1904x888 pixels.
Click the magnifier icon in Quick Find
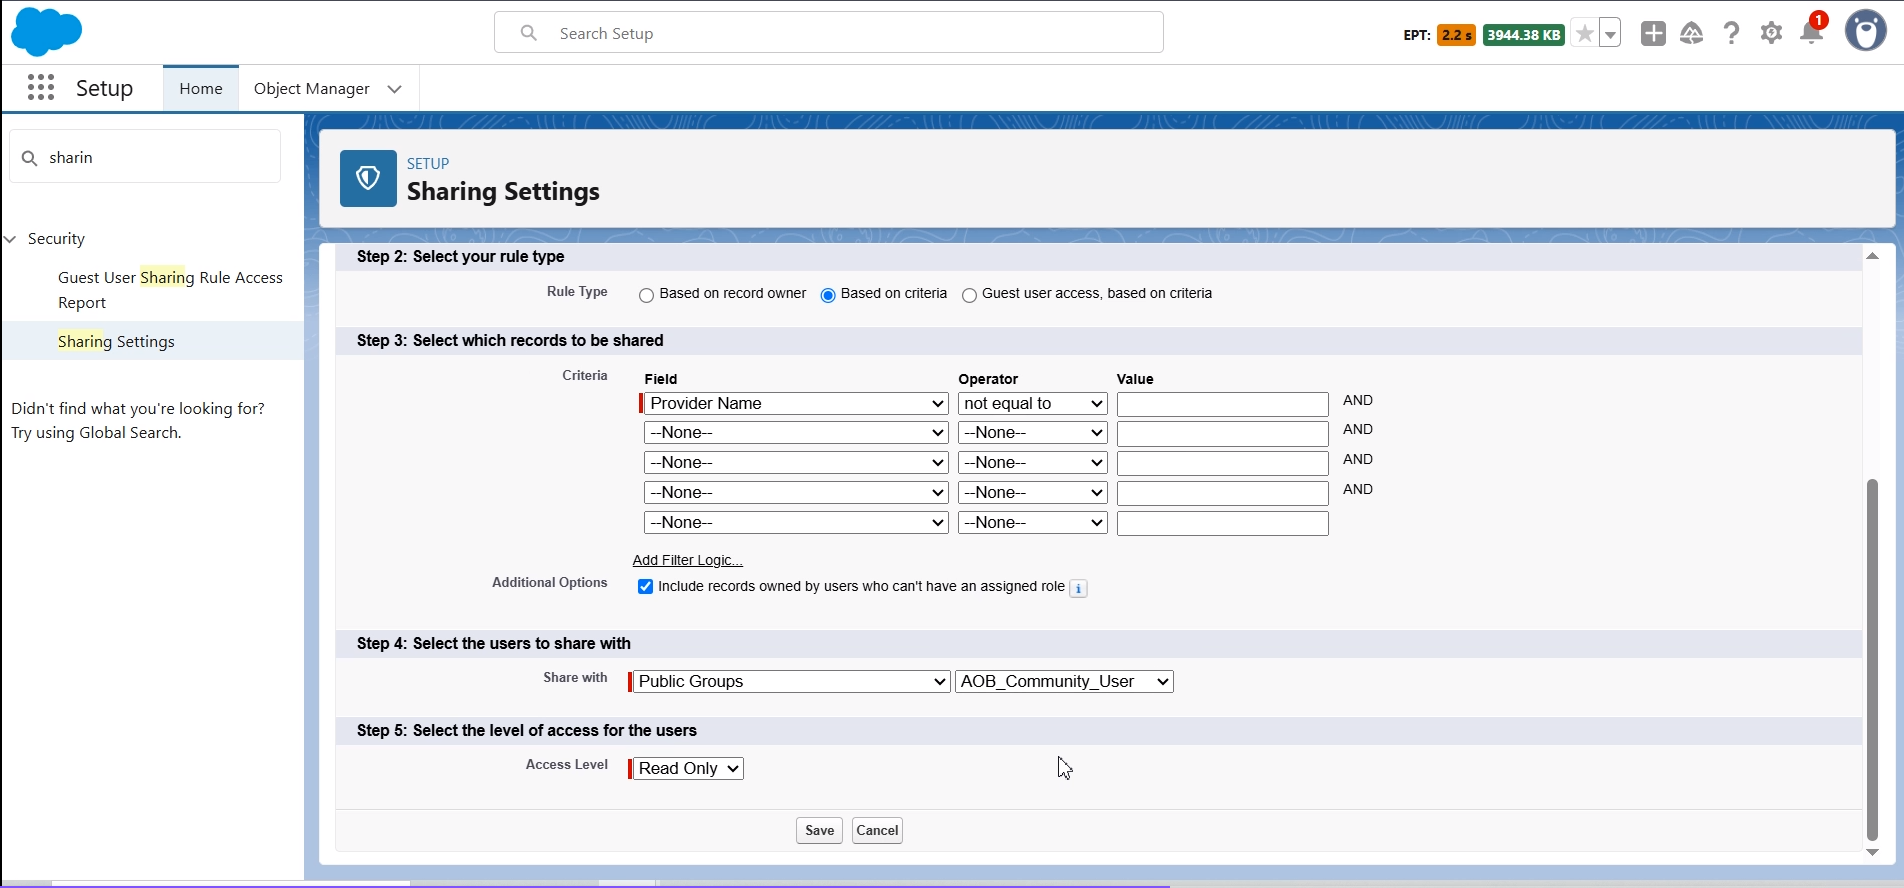click(x=30, y=158)
